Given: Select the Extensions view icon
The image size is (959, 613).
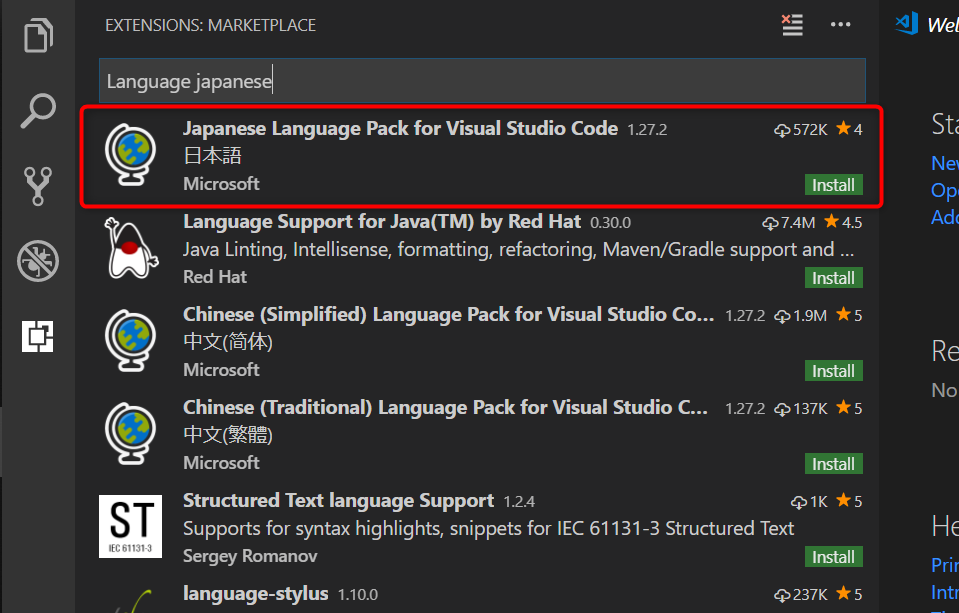Looking at the screenshot, I should (38, 336).
